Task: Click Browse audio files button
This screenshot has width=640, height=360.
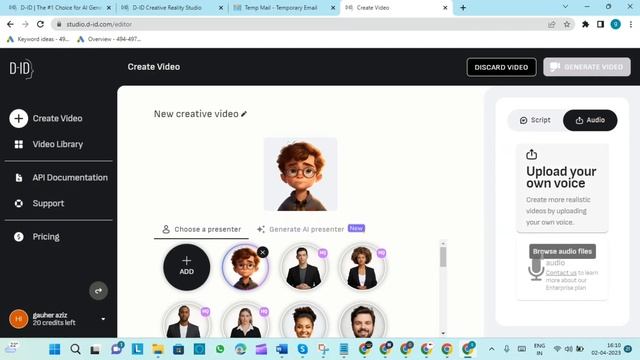Action: (x=562, y=251)
